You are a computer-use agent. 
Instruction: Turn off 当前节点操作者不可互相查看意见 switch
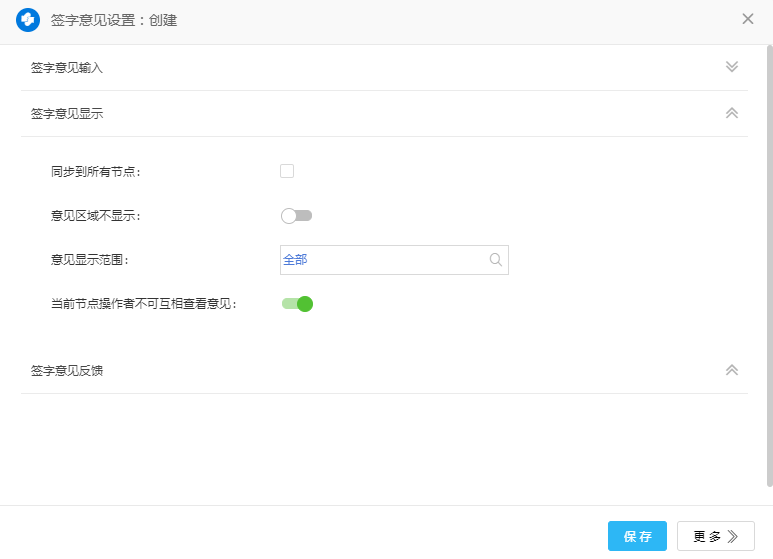tap(298, 304)
